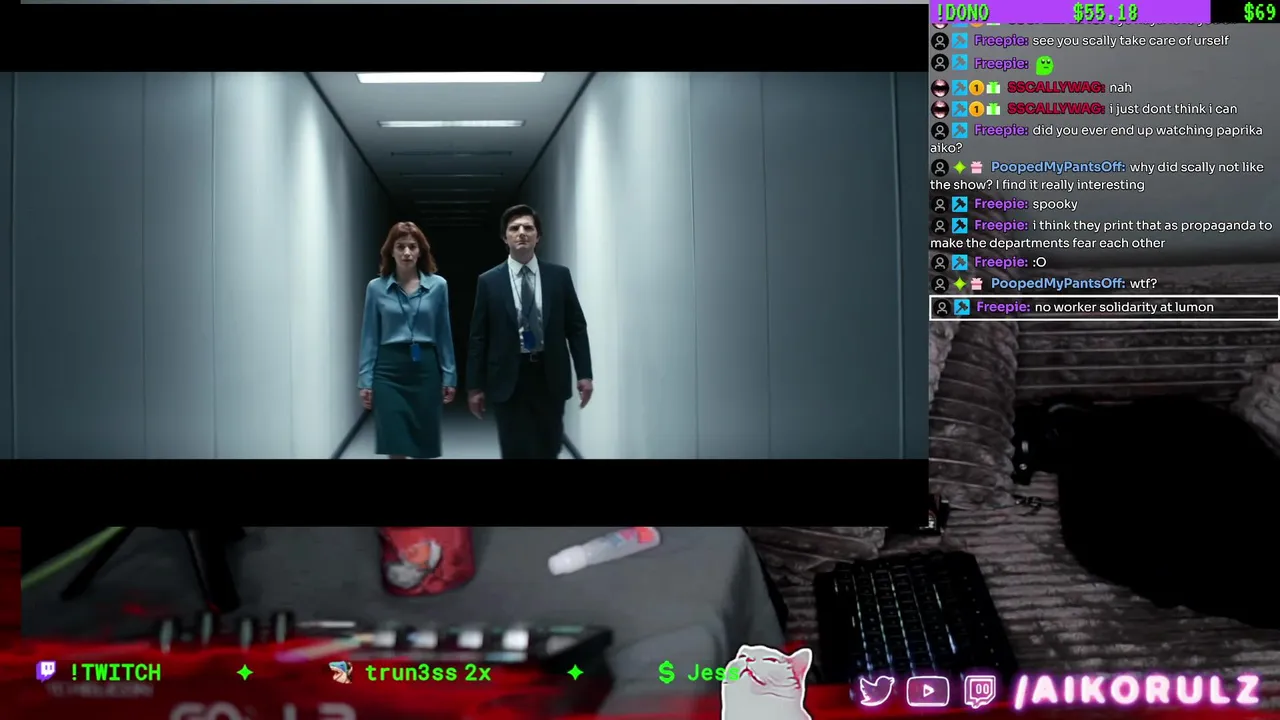Open SSCALLYWAG's name on 'i just dont think' message
This screenshot has height=720, width=1280.
click(1055, 108)
